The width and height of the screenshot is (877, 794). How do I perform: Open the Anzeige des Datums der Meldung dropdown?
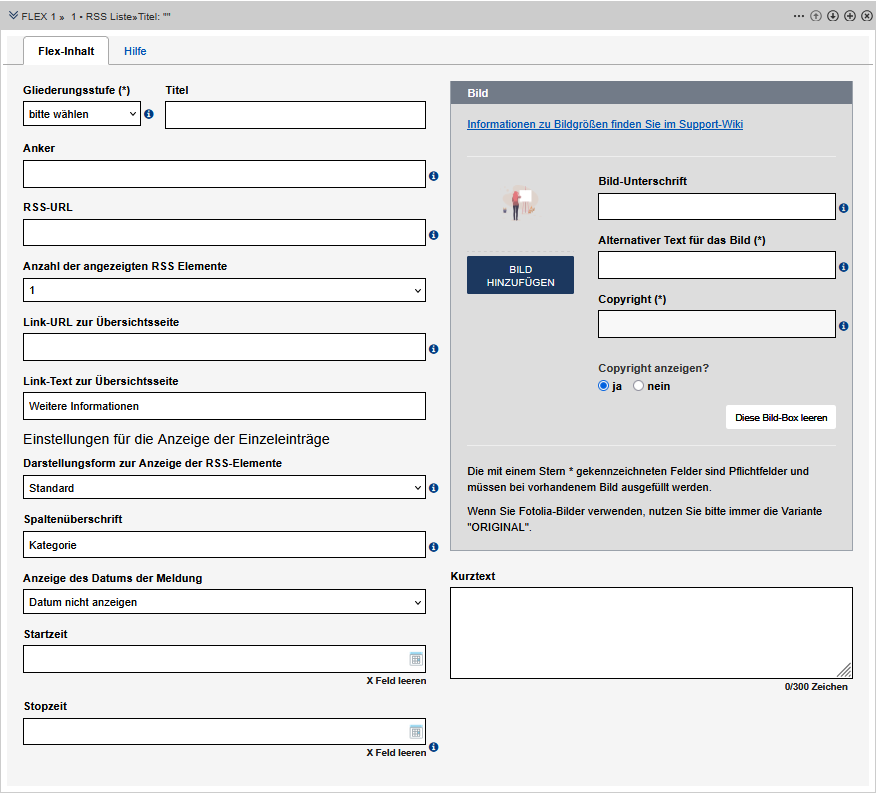224,602
